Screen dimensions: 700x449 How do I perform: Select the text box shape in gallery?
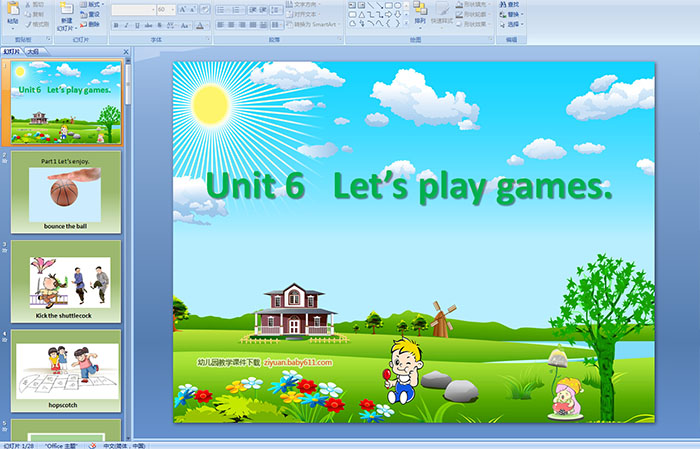[352, 5]
